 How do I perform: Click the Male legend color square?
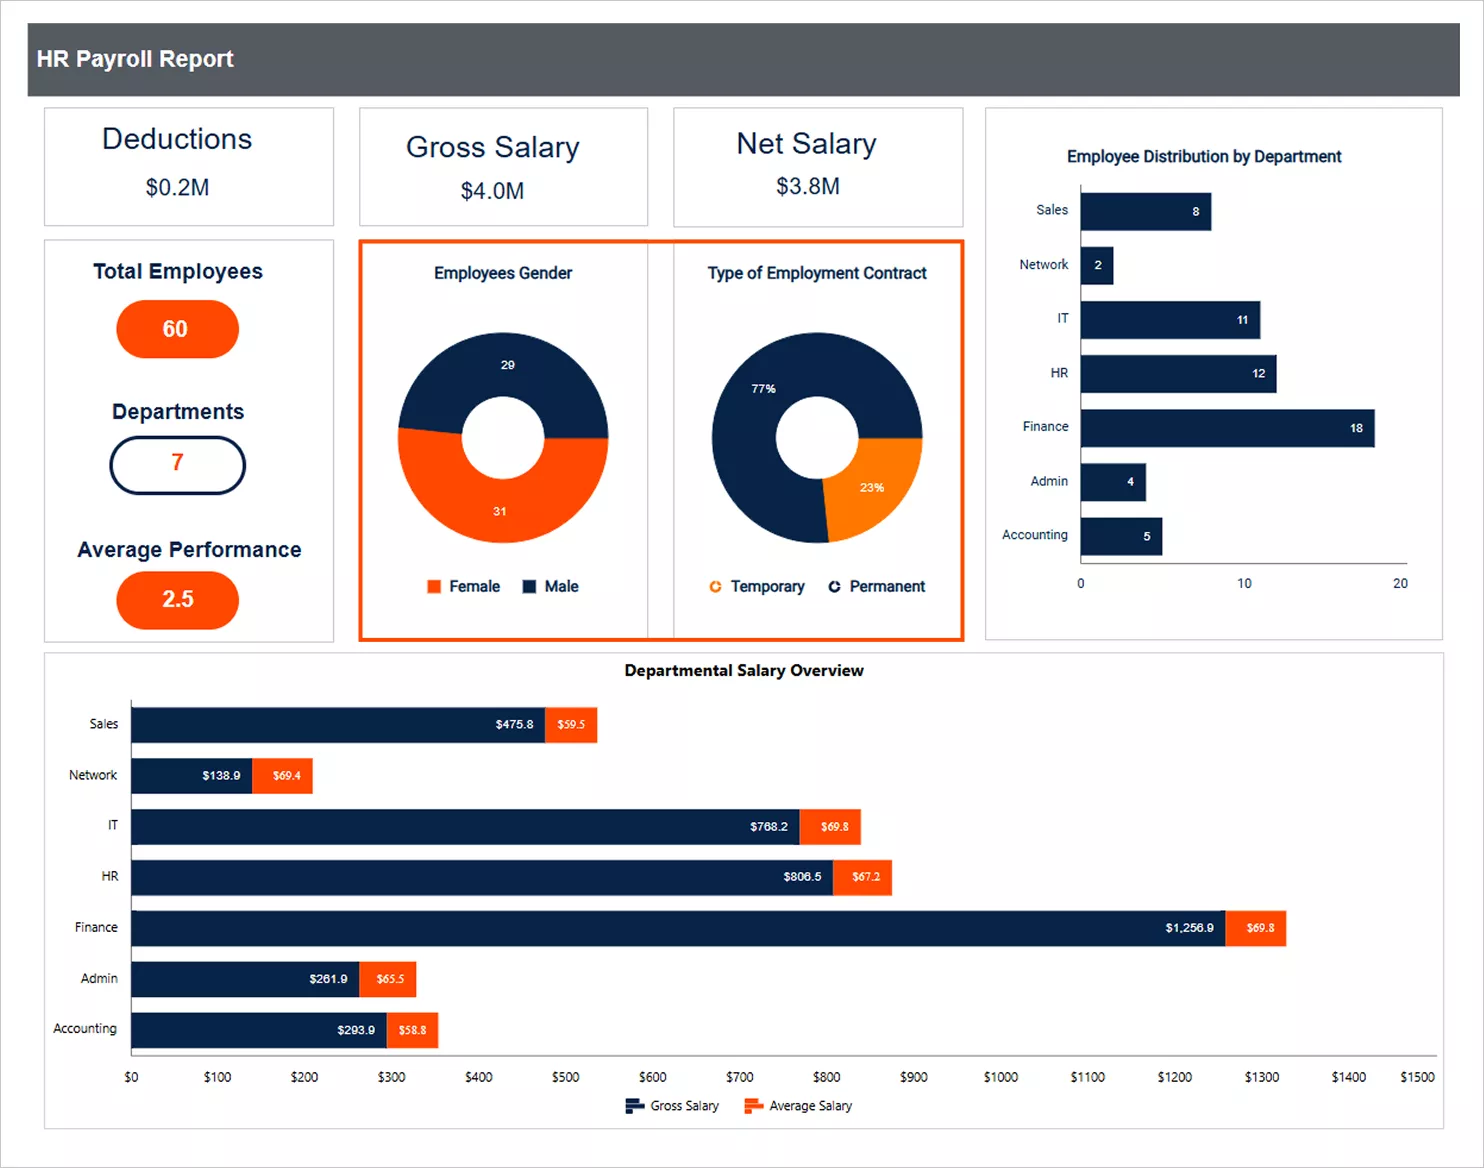coord(530,587)
